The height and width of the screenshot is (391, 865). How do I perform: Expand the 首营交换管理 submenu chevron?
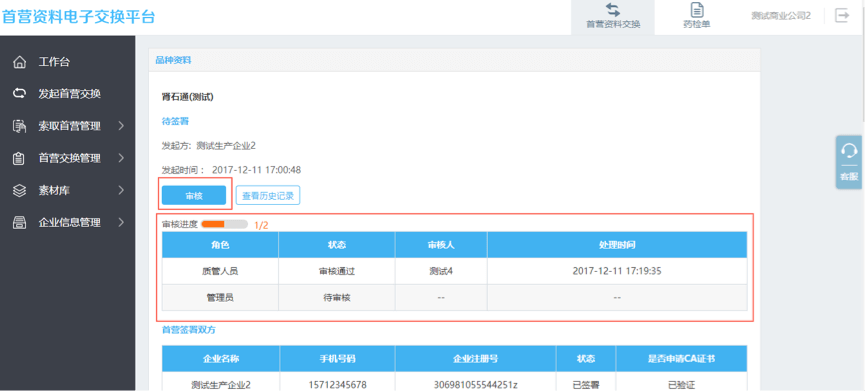(x=121, y=158)
